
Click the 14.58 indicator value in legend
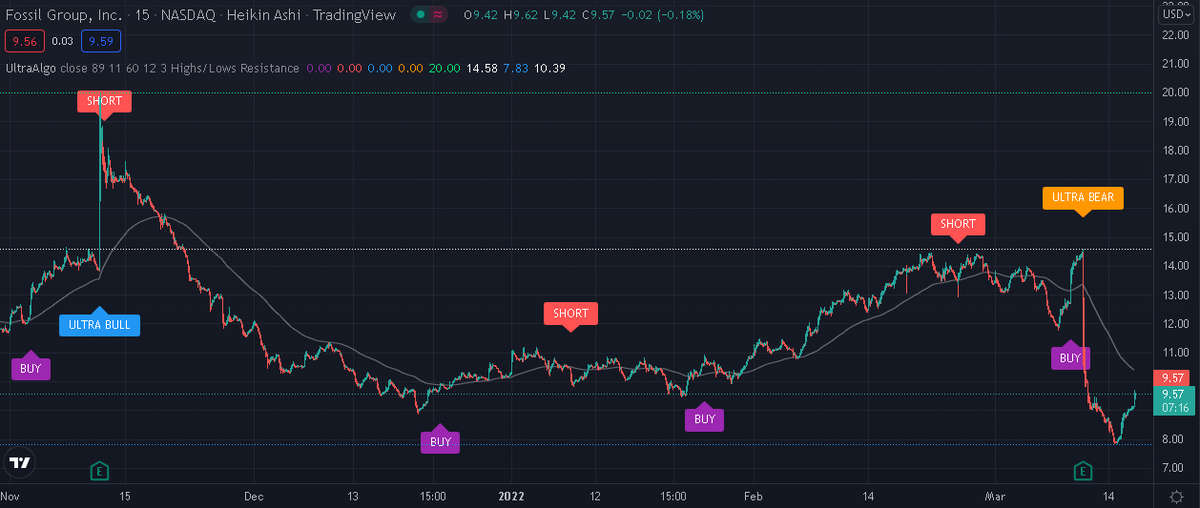tap(483, 68)
